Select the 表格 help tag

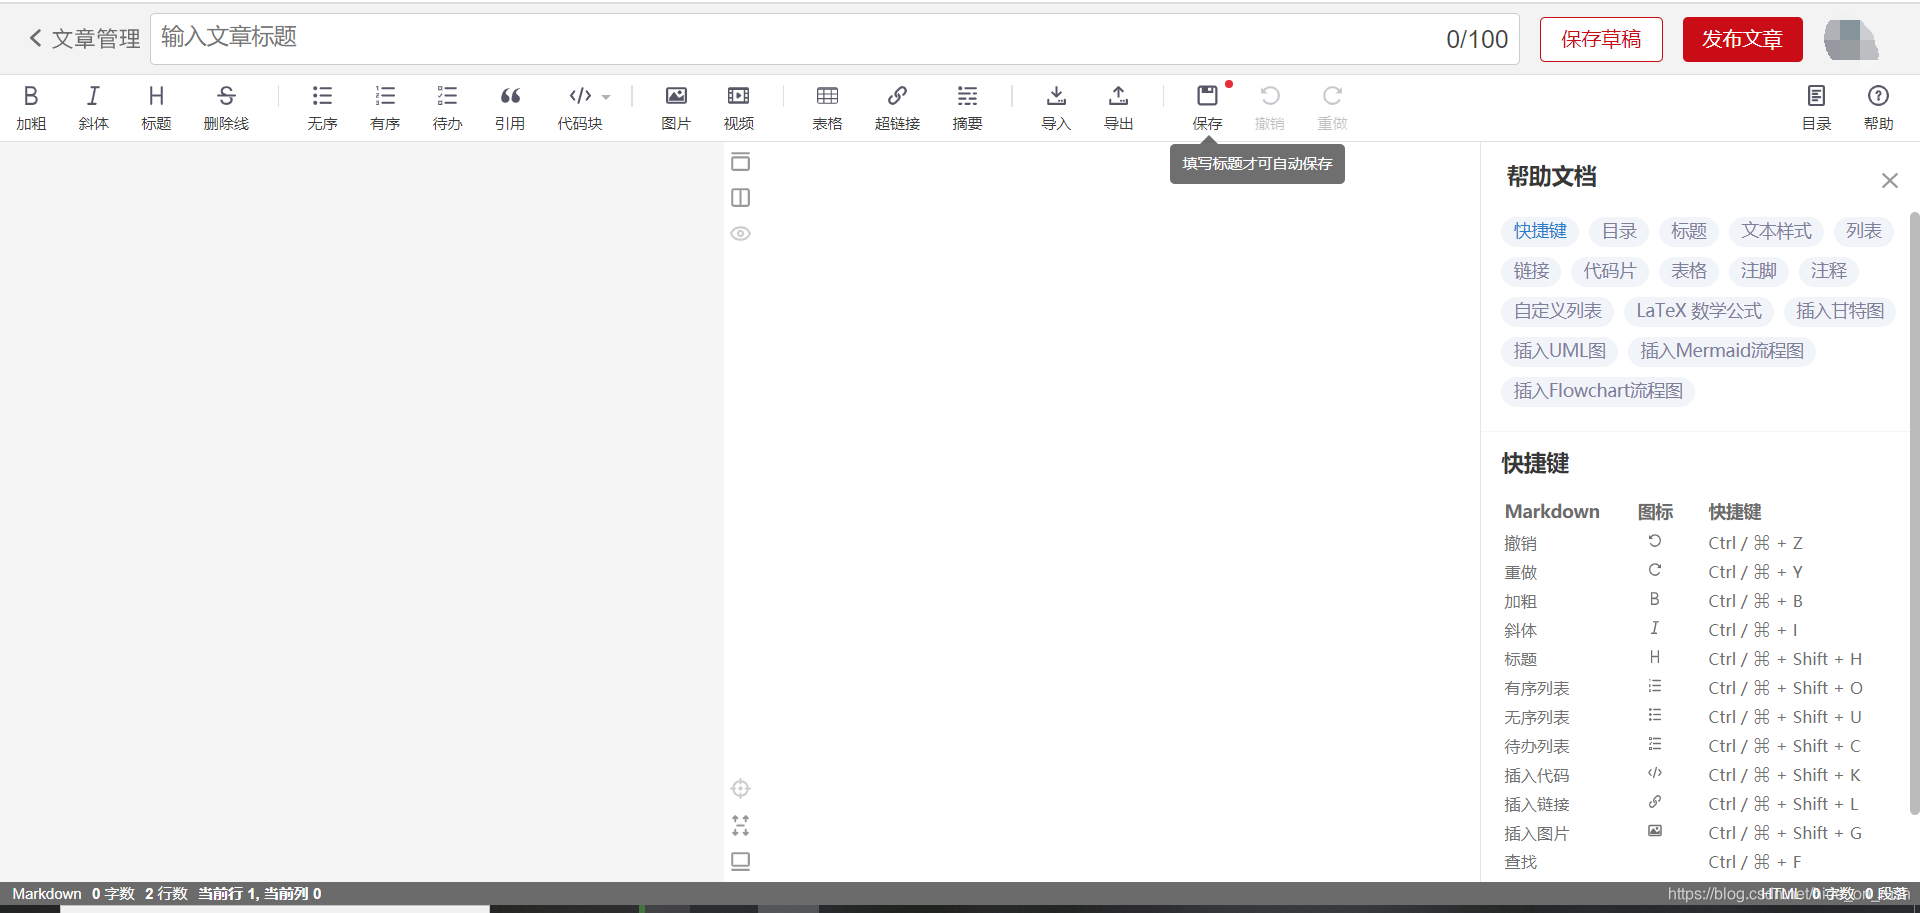point(1689,271)
